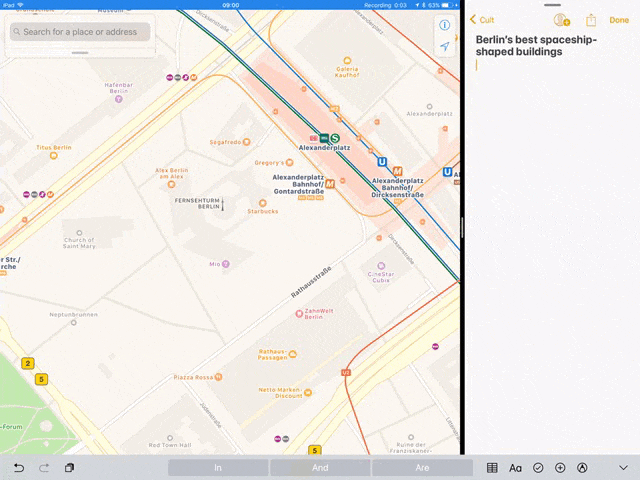640x480 pixels.
Task: Choose the 'Are' word suggestion
Action: tap(422, 468)
